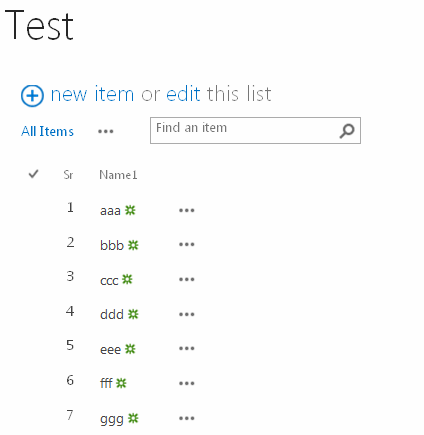The height and width of the screenshot is (435, 424).
Task: Open ellipsis menu for item fff
Action: [187, 383]
